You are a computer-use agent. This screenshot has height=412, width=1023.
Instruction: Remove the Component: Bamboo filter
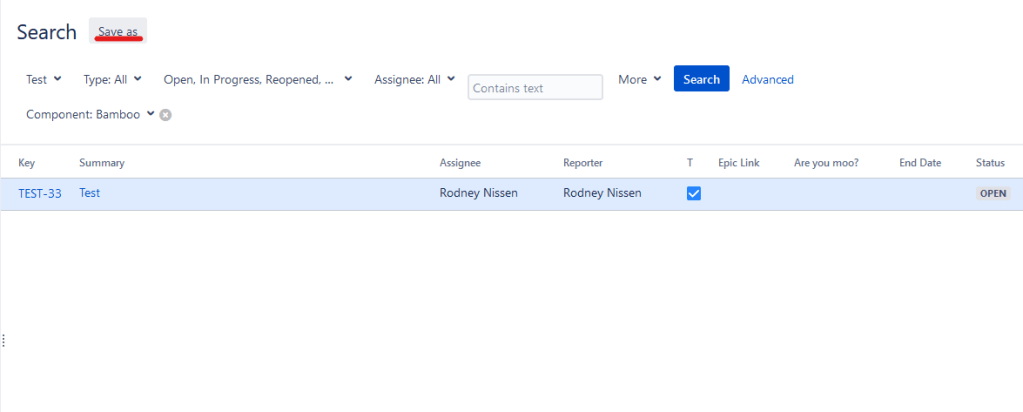point(166,115)
